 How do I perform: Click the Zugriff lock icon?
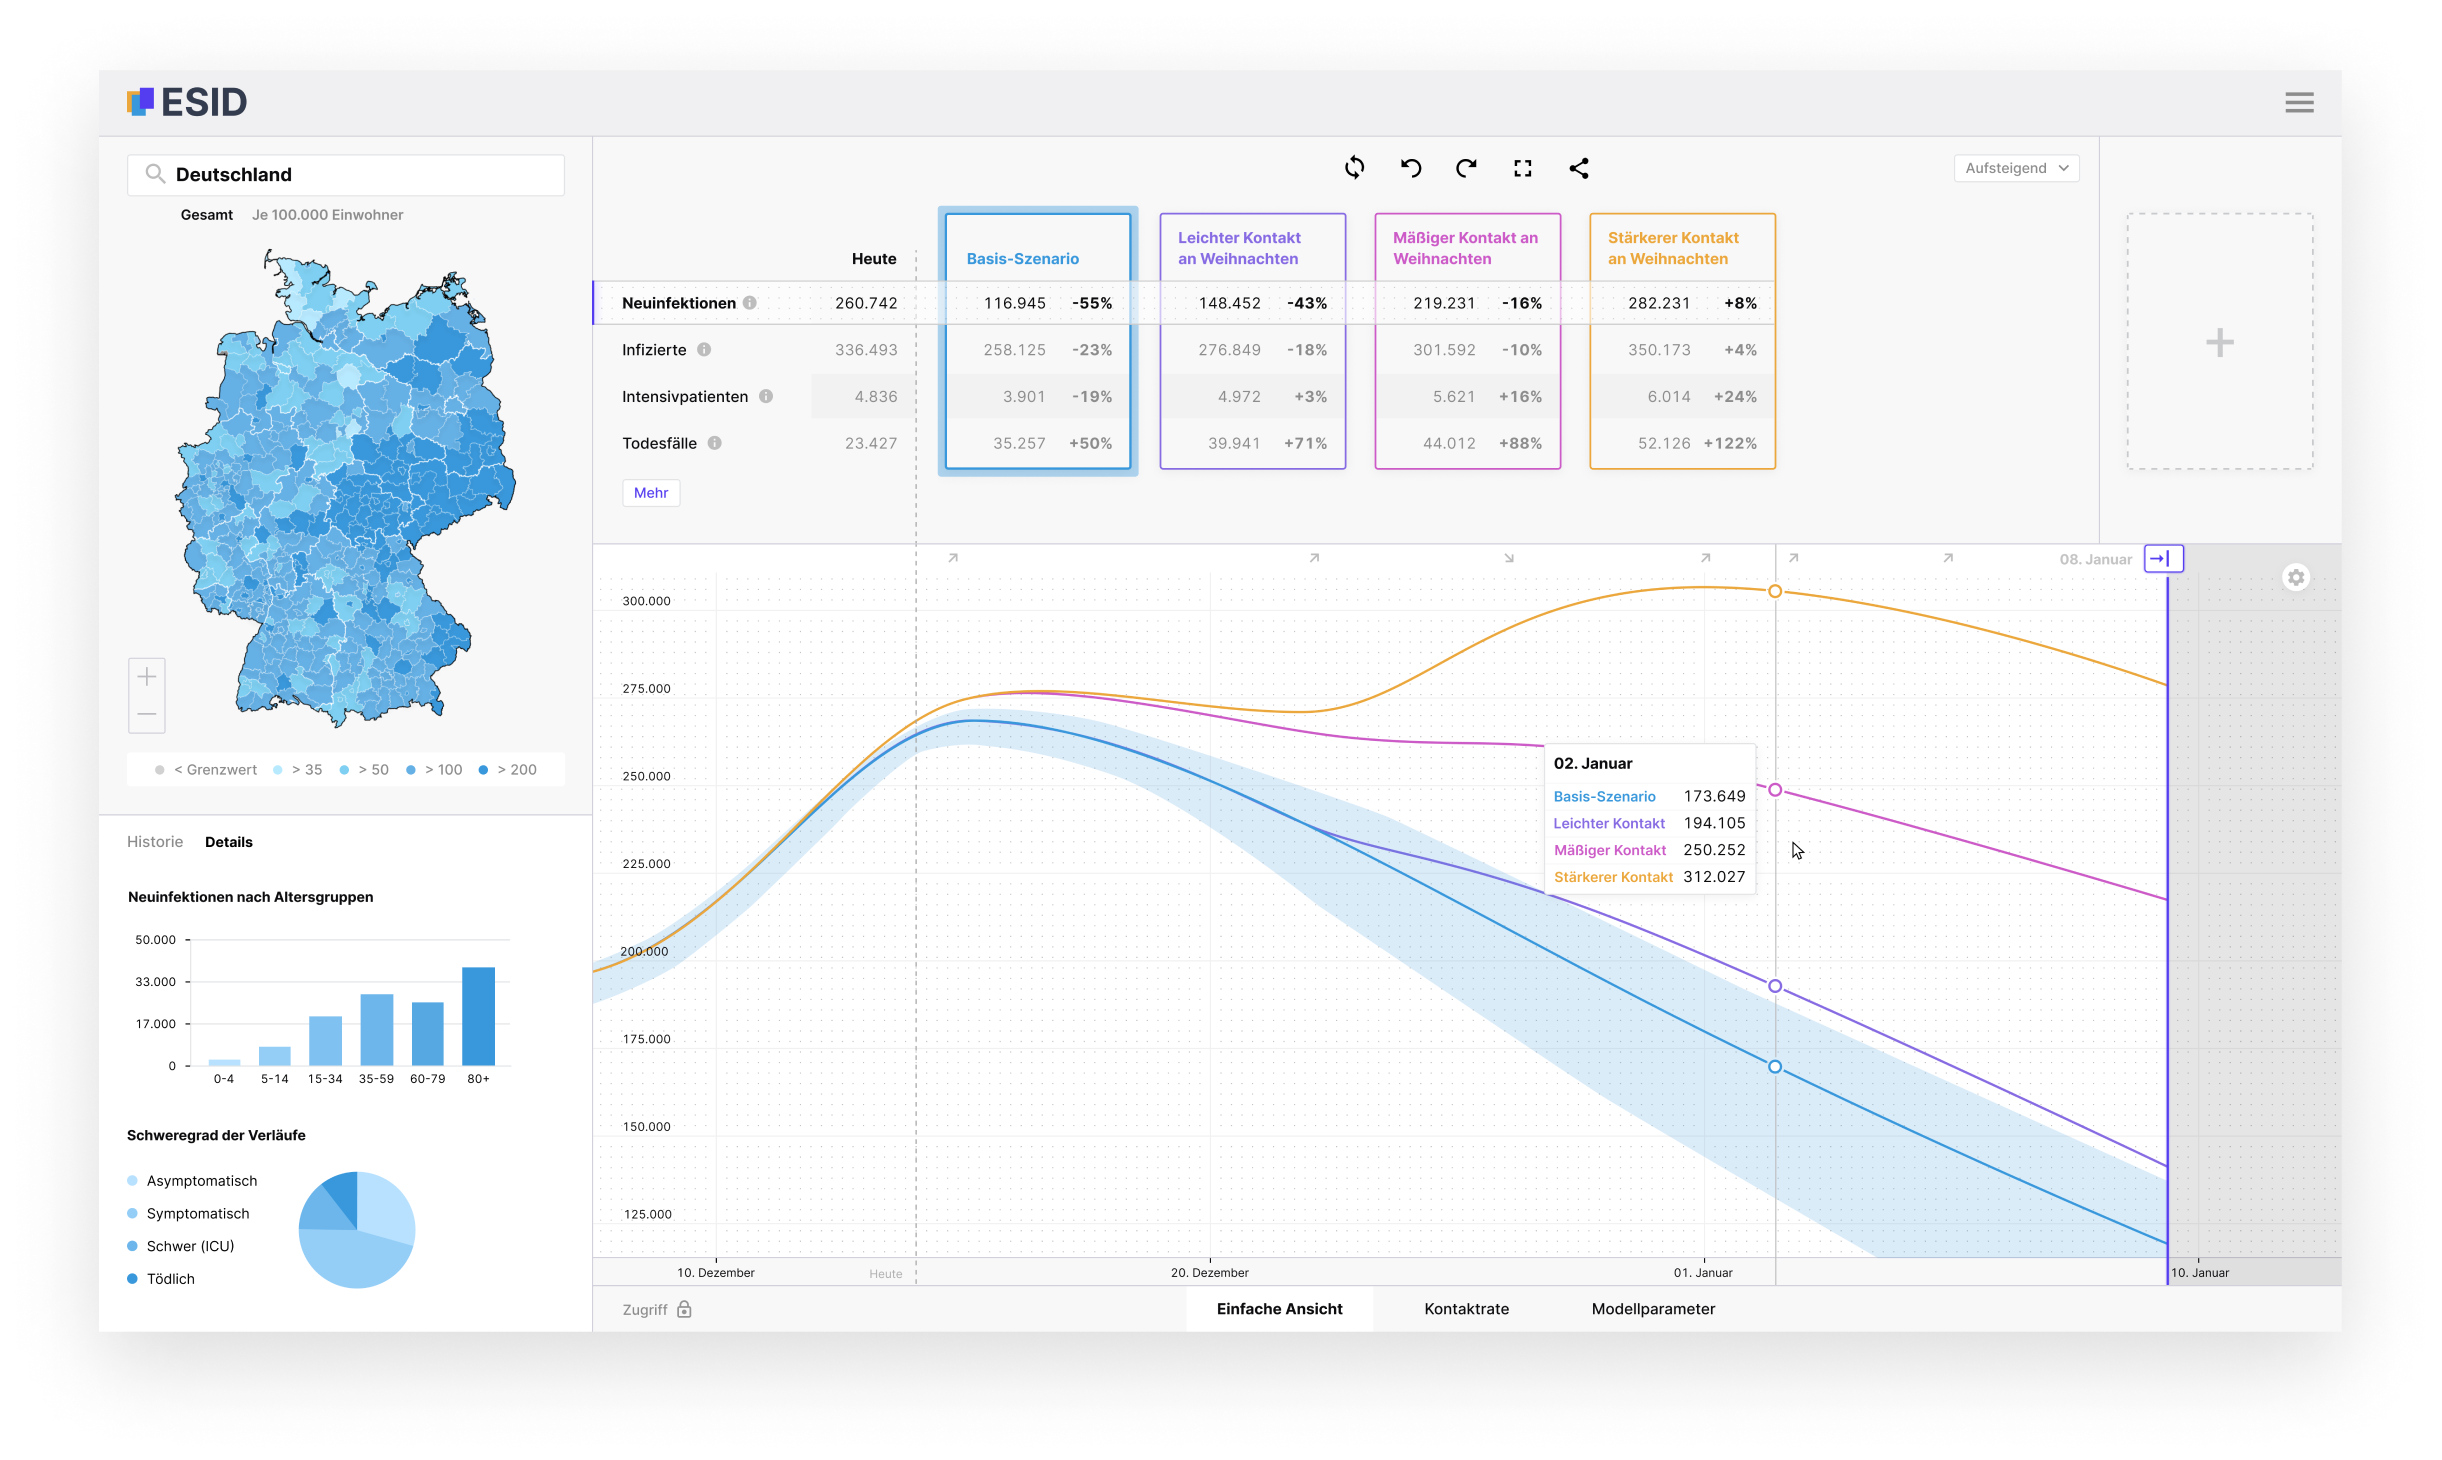[x=685, y=1309]
